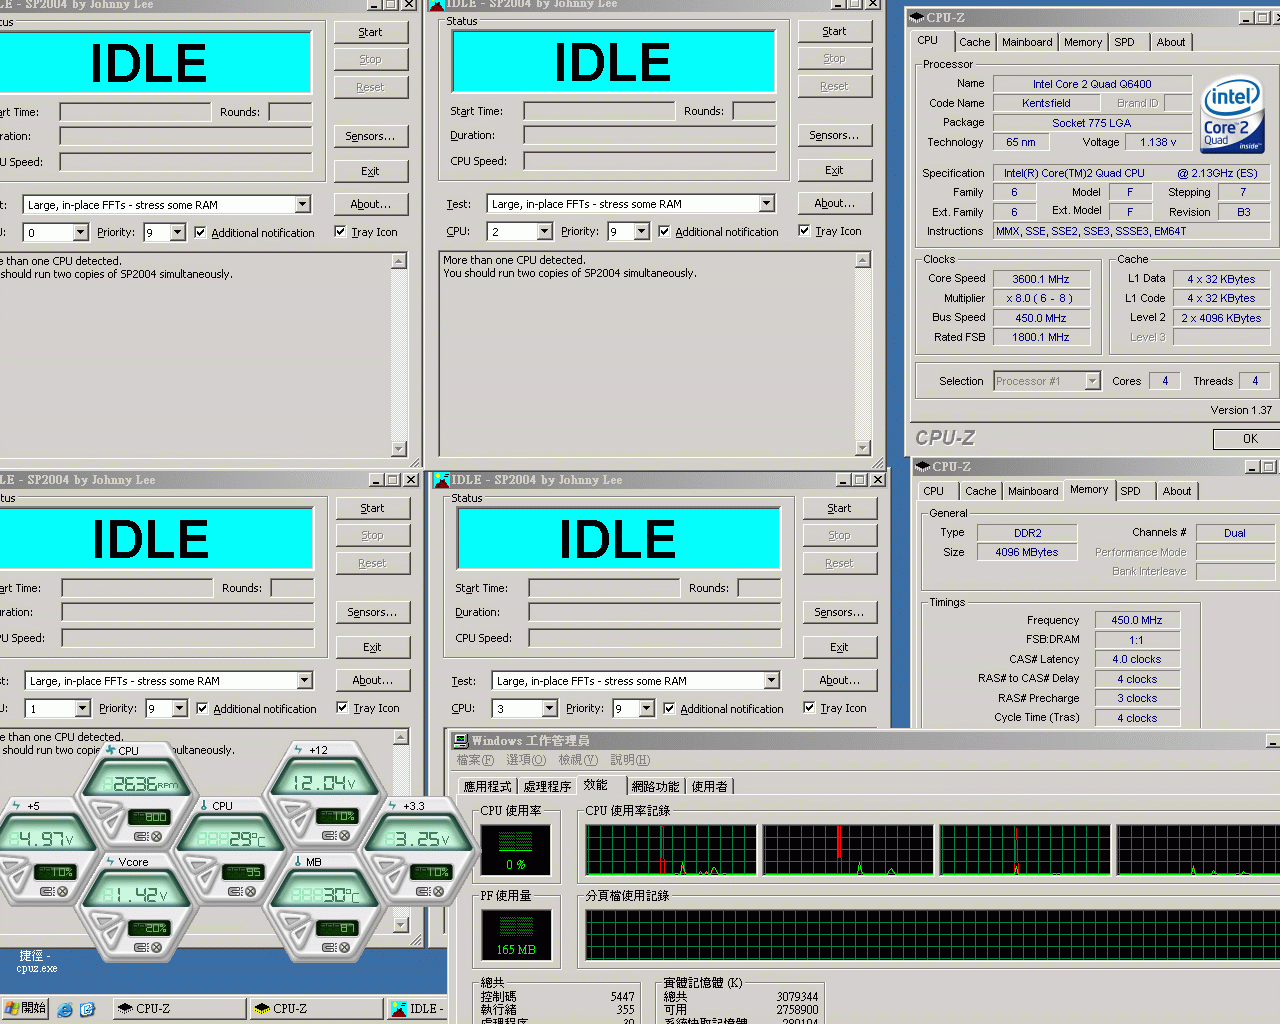Switch to first CPU-Z taskbar button

(179, 1009)
